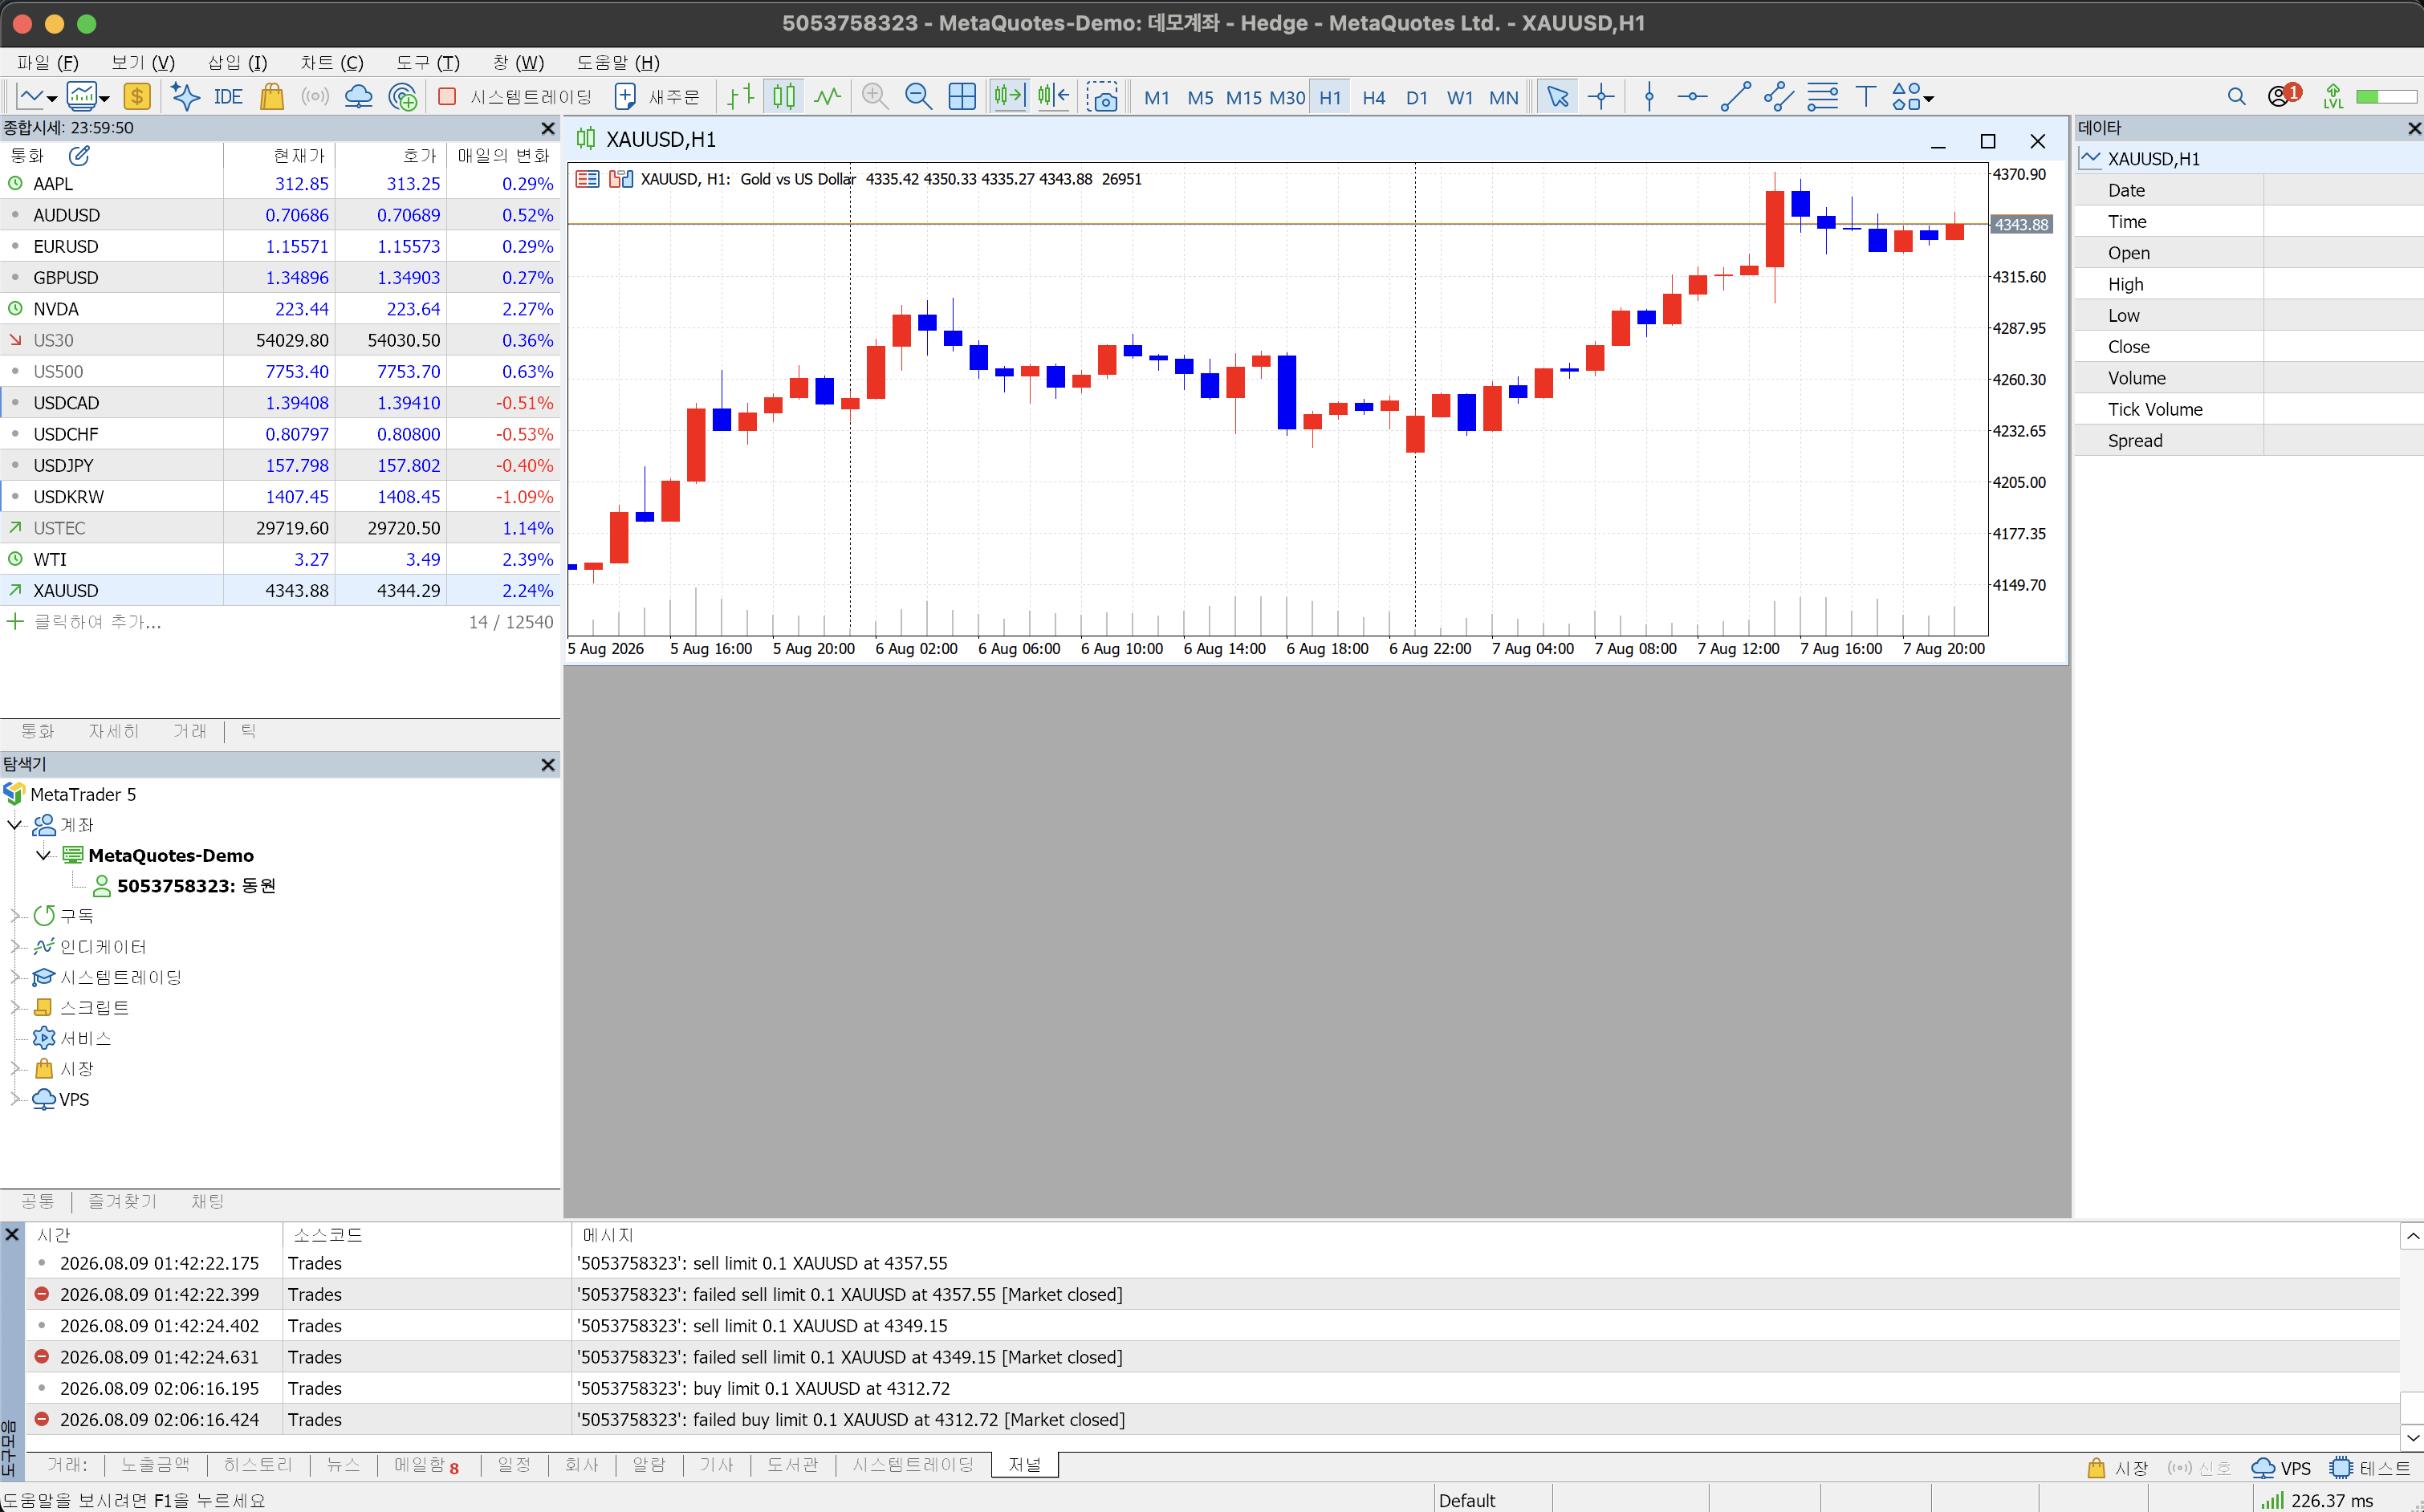Open the 도구 (T) menu
The image size is (2424, 1512).
(x=428, y=63)
